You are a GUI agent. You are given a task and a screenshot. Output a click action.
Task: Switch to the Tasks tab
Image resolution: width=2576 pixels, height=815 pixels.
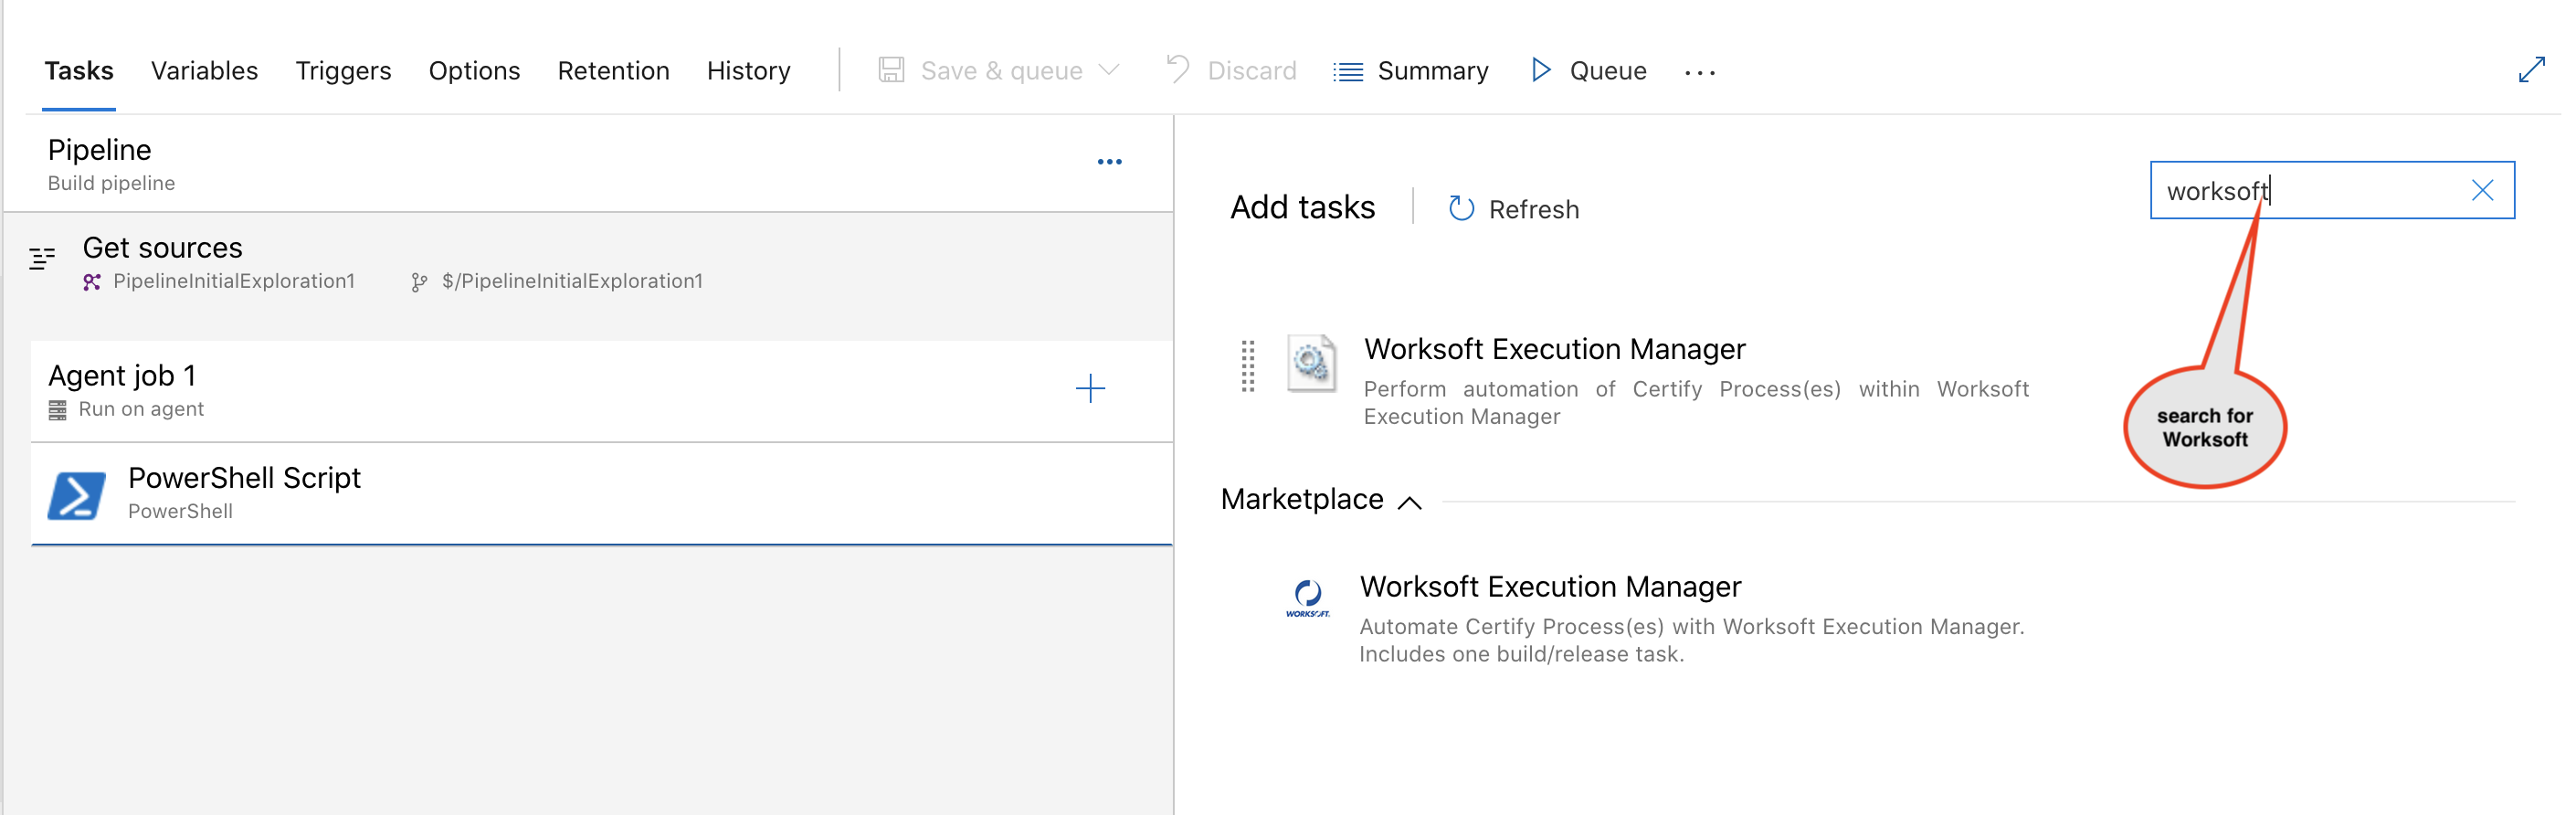pos(79,71)
